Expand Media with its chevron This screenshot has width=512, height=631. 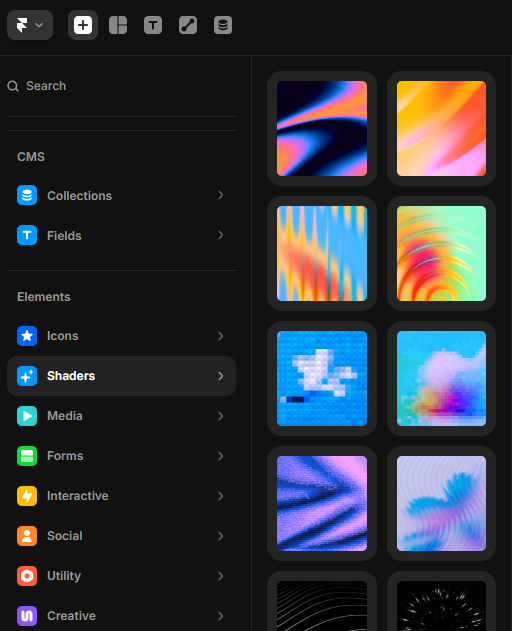221,416
